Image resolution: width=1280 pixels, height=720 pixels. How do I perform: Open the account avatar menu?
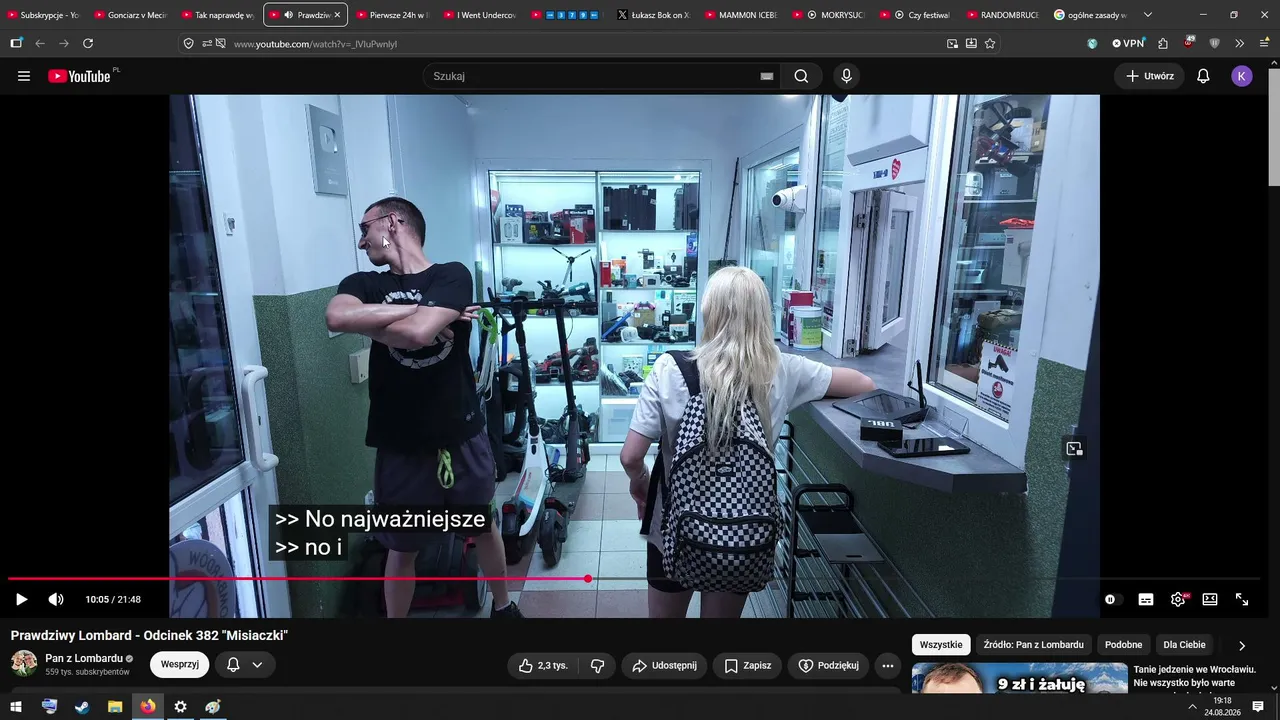coord(1242,76)
